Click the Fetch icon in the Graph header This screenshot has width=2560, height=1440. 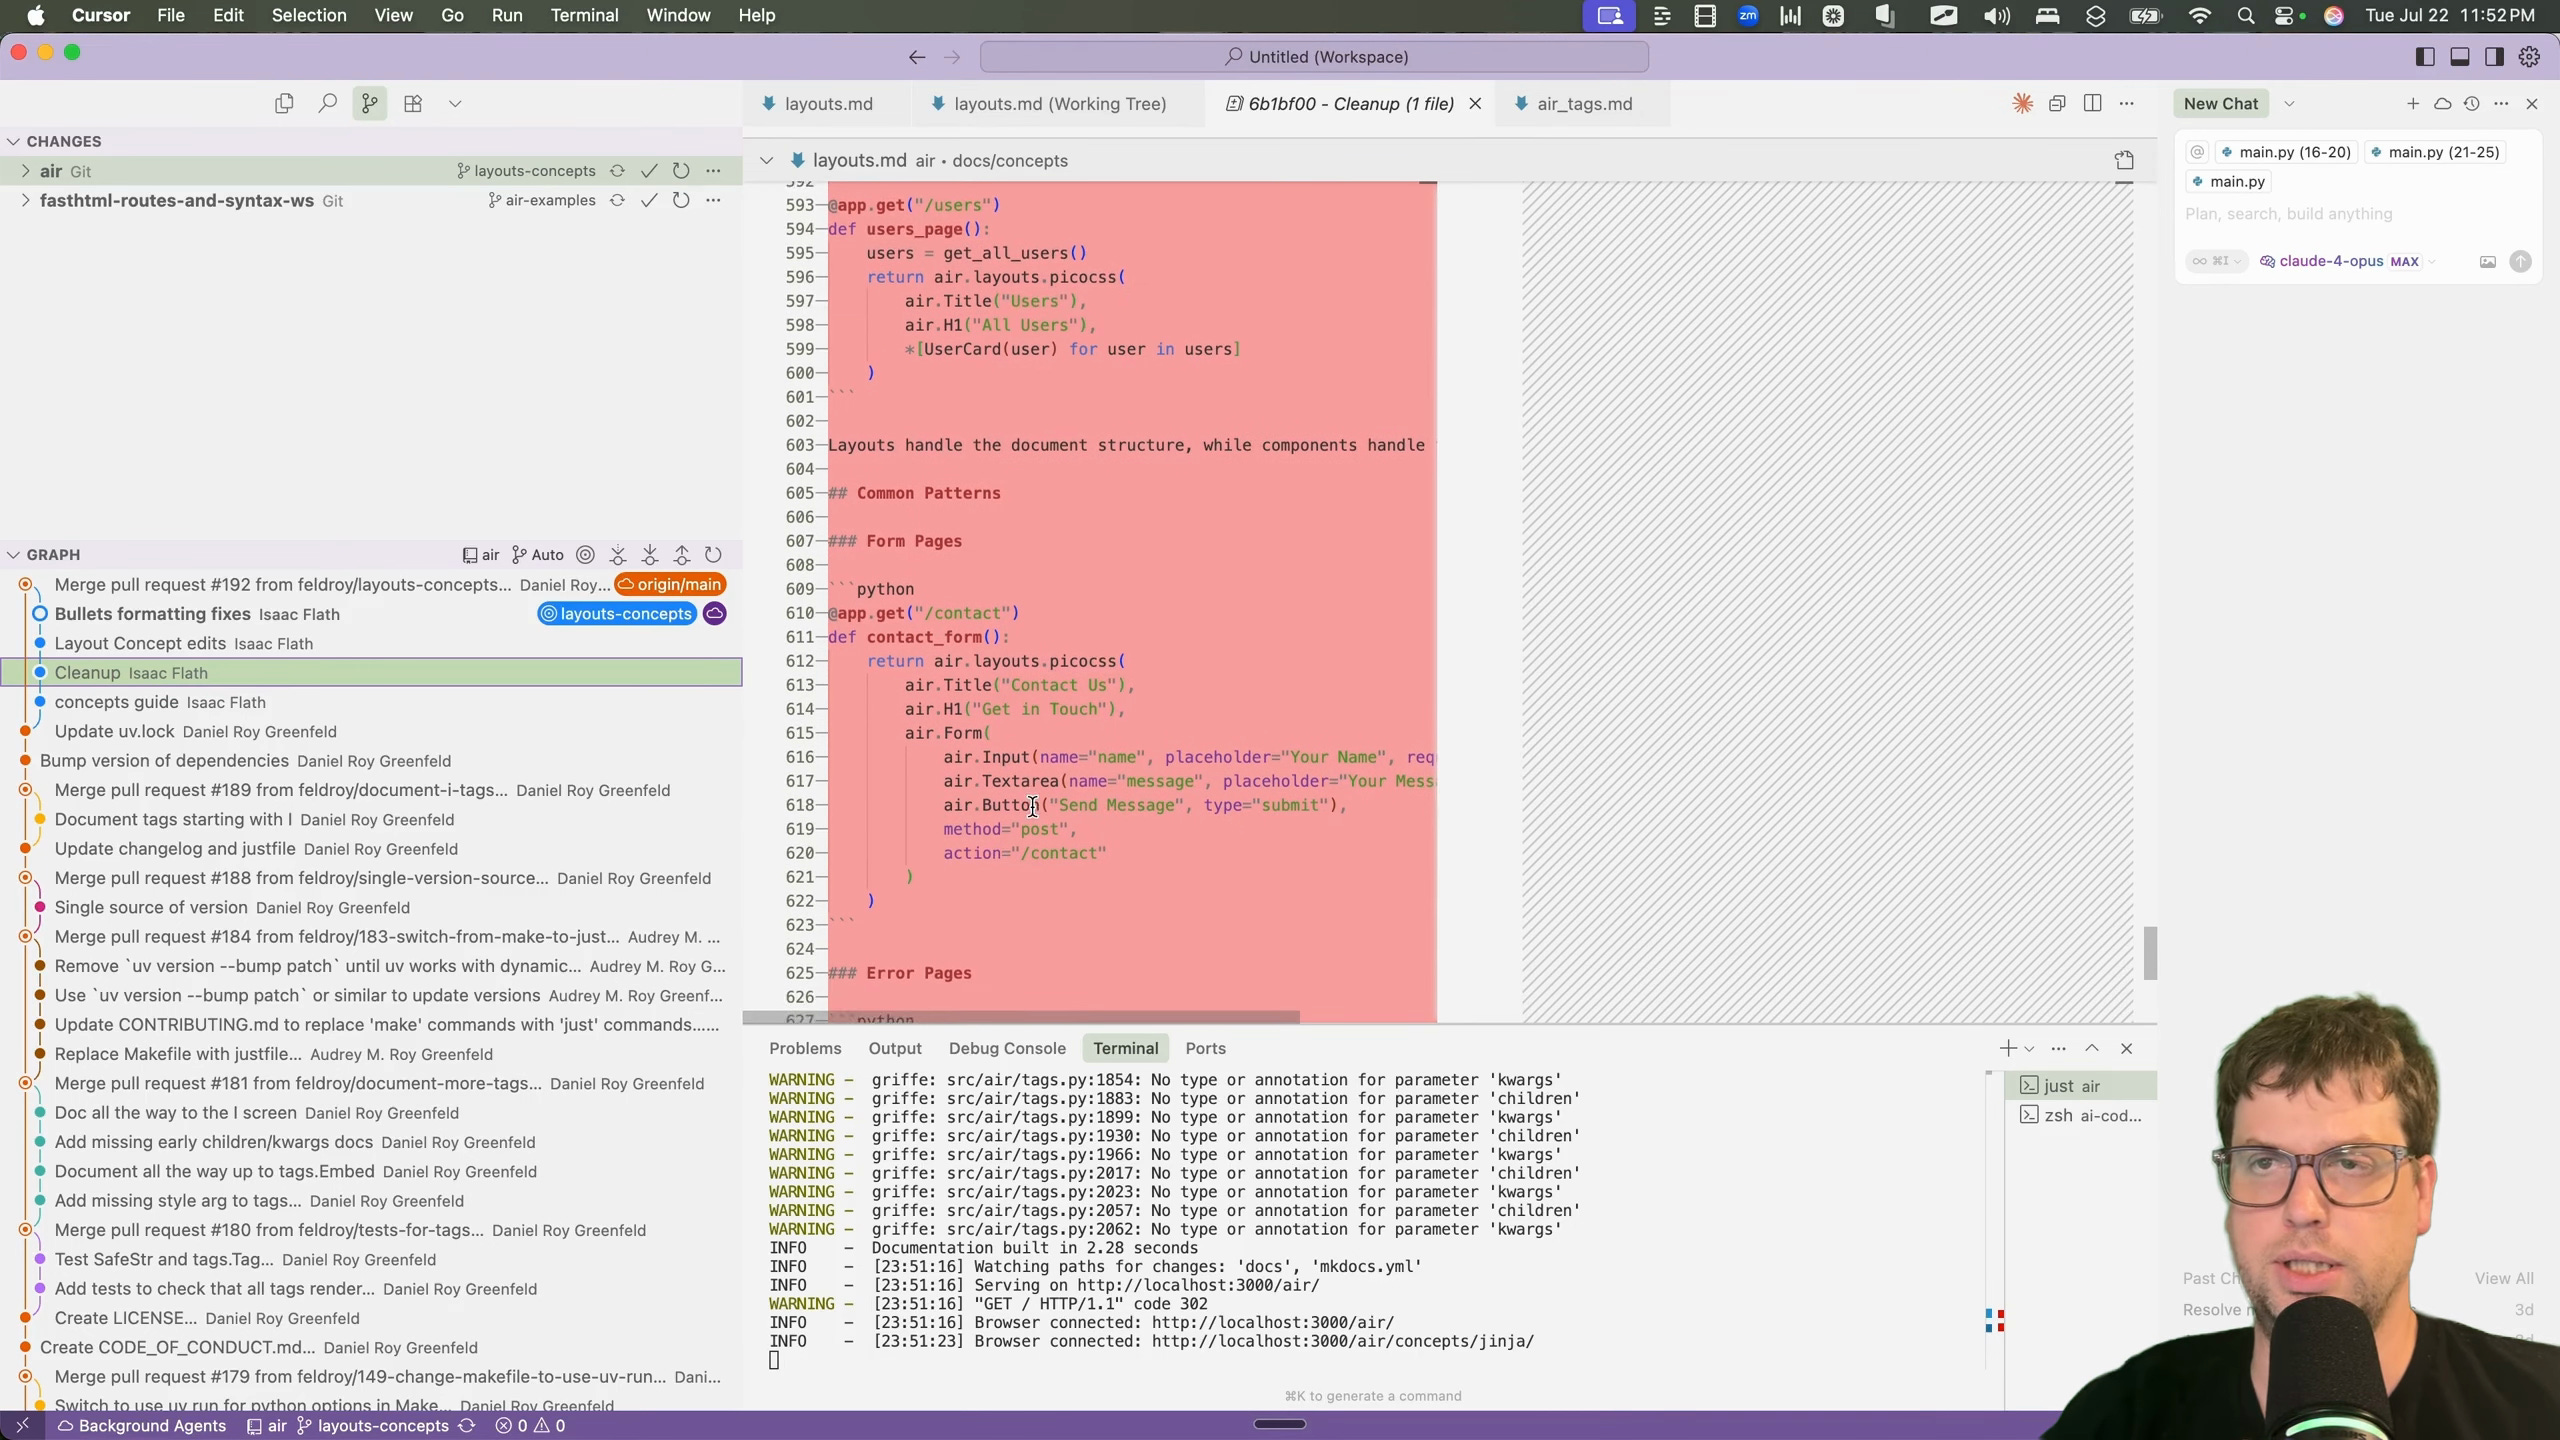618,555
